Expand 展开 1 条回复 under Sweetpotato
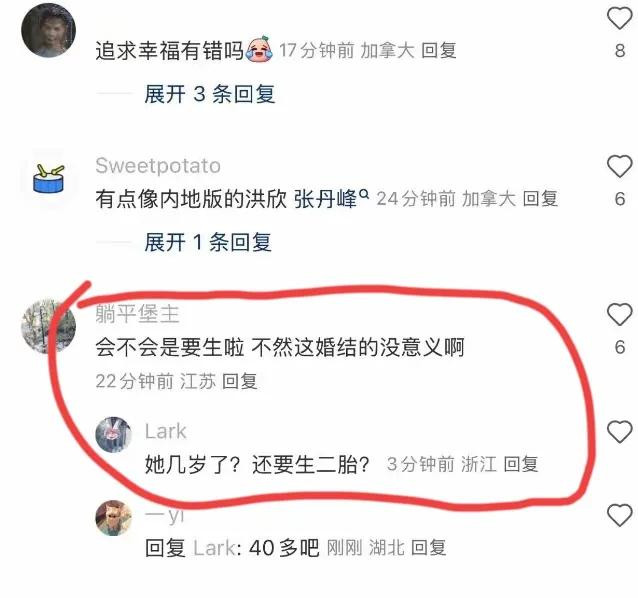 tap(208, 242)
